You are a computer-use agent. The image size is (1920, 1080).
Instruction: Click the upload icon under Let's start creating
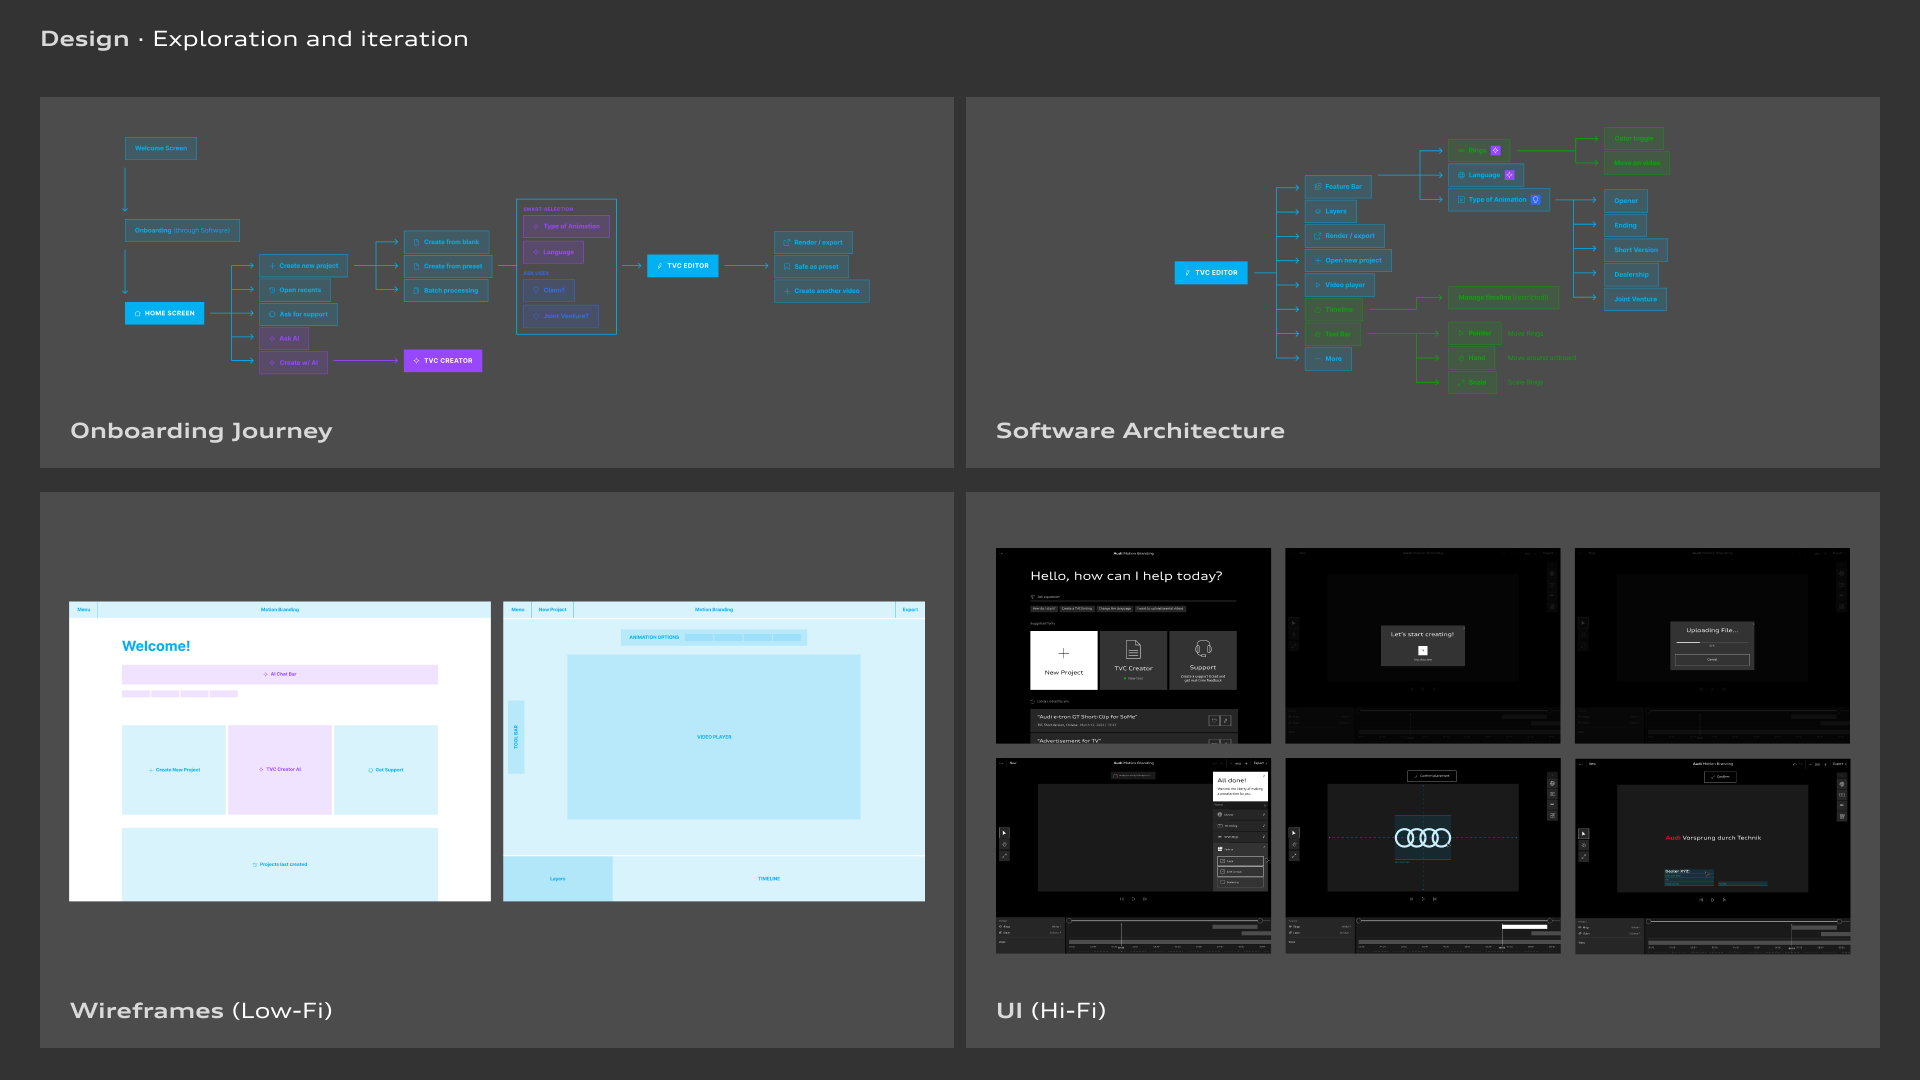pyautogui.click(x=1422, y=651)
